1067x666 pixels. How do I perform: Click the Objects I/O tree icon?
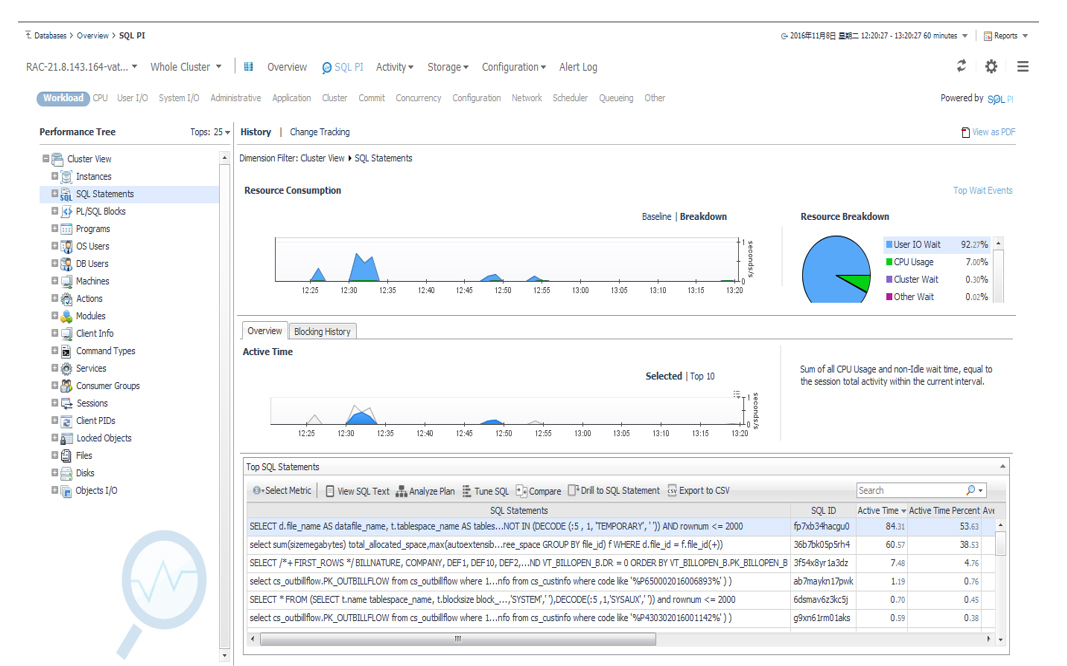coord(66,491)
